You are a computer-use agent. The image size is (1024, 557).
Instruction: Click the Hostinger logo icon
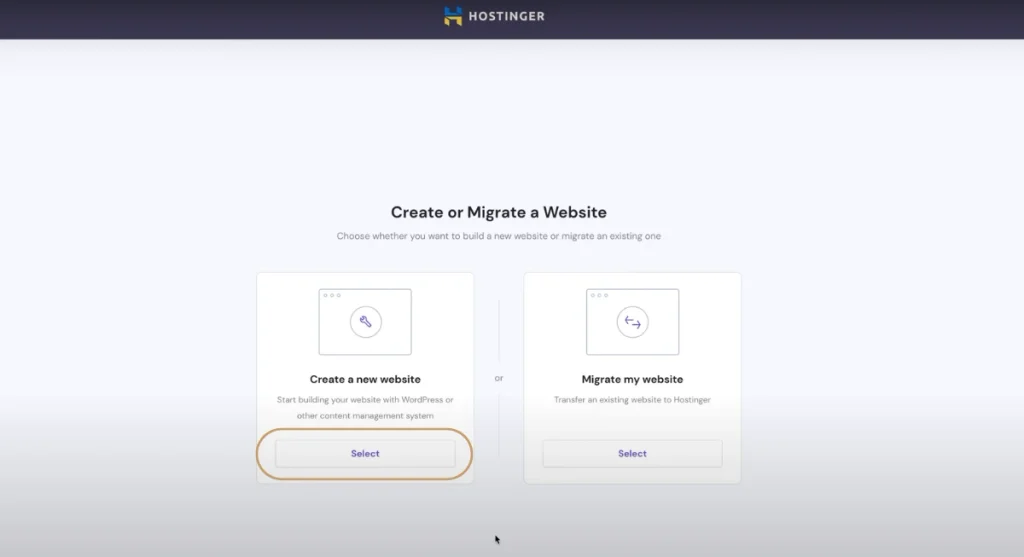453,16
